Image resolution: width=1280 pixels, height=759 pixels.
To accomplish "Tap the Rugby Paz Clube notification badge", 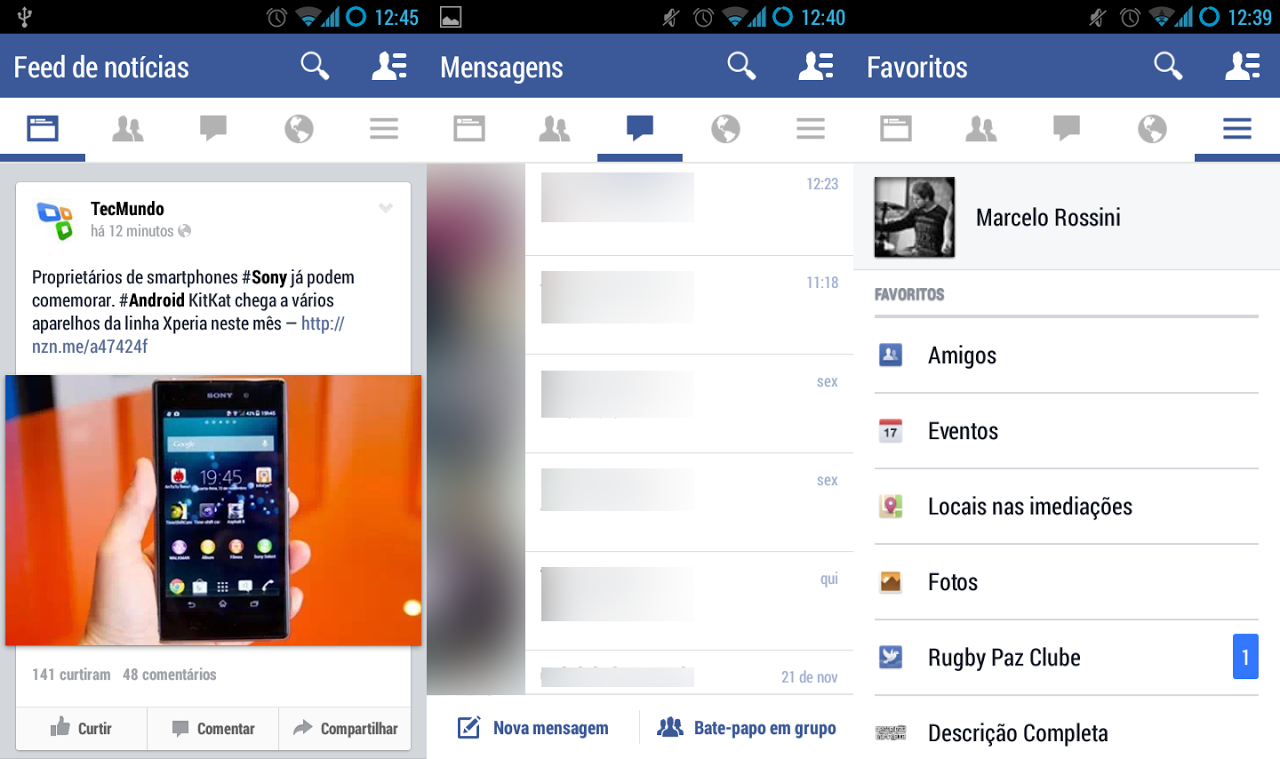I will (1245, 657).
